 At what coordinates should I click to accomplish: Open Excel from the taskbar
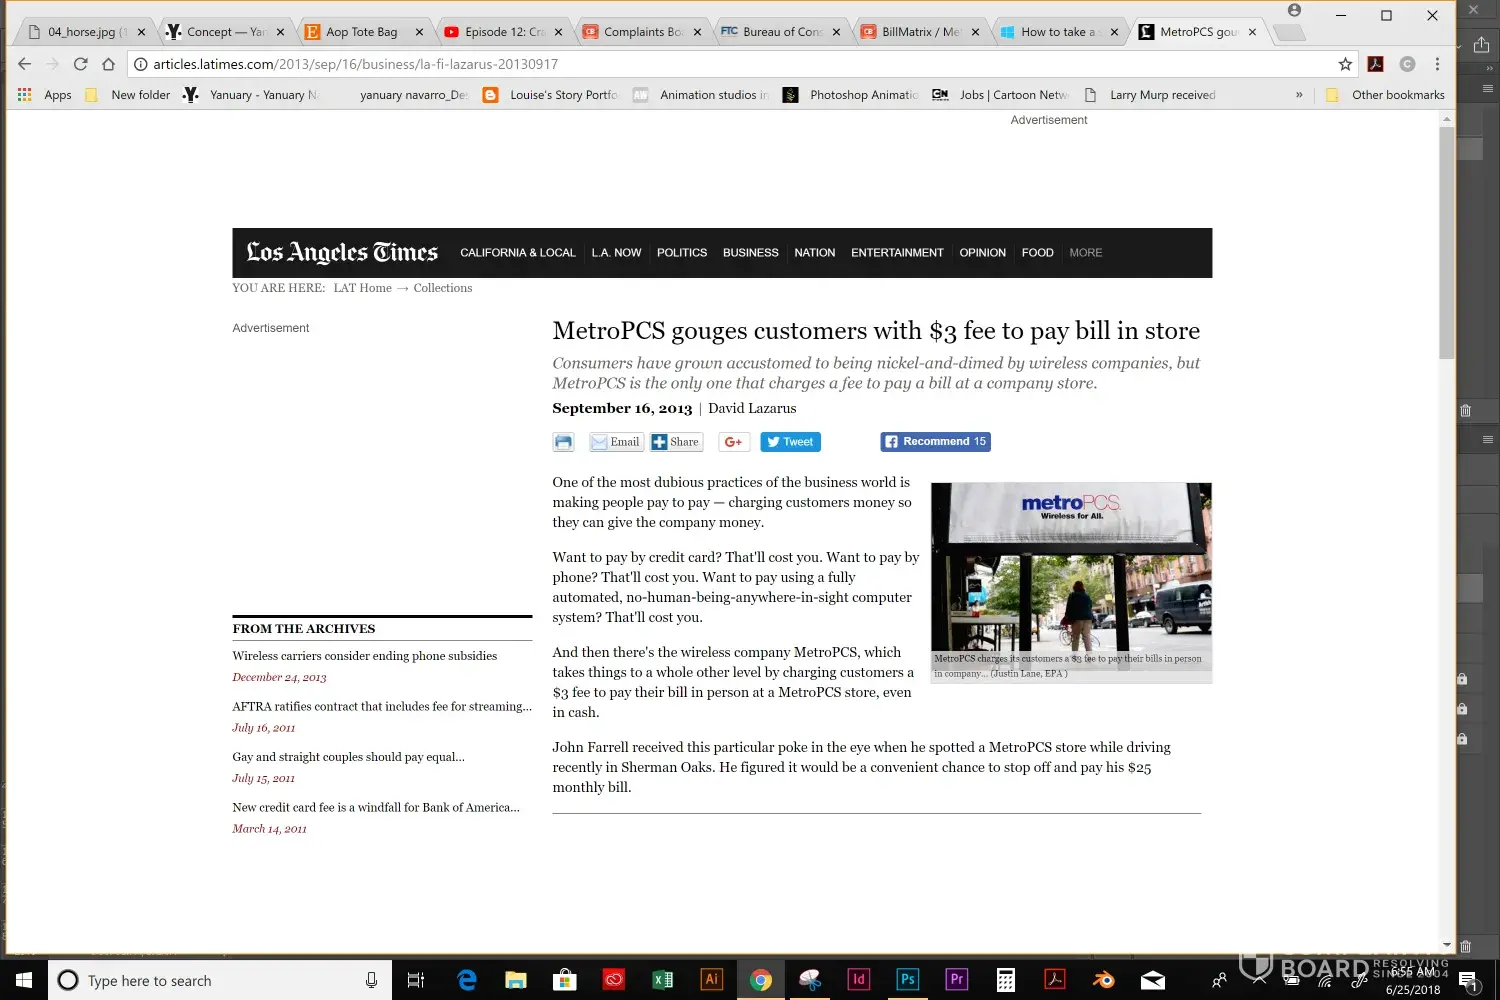[662, 980]
